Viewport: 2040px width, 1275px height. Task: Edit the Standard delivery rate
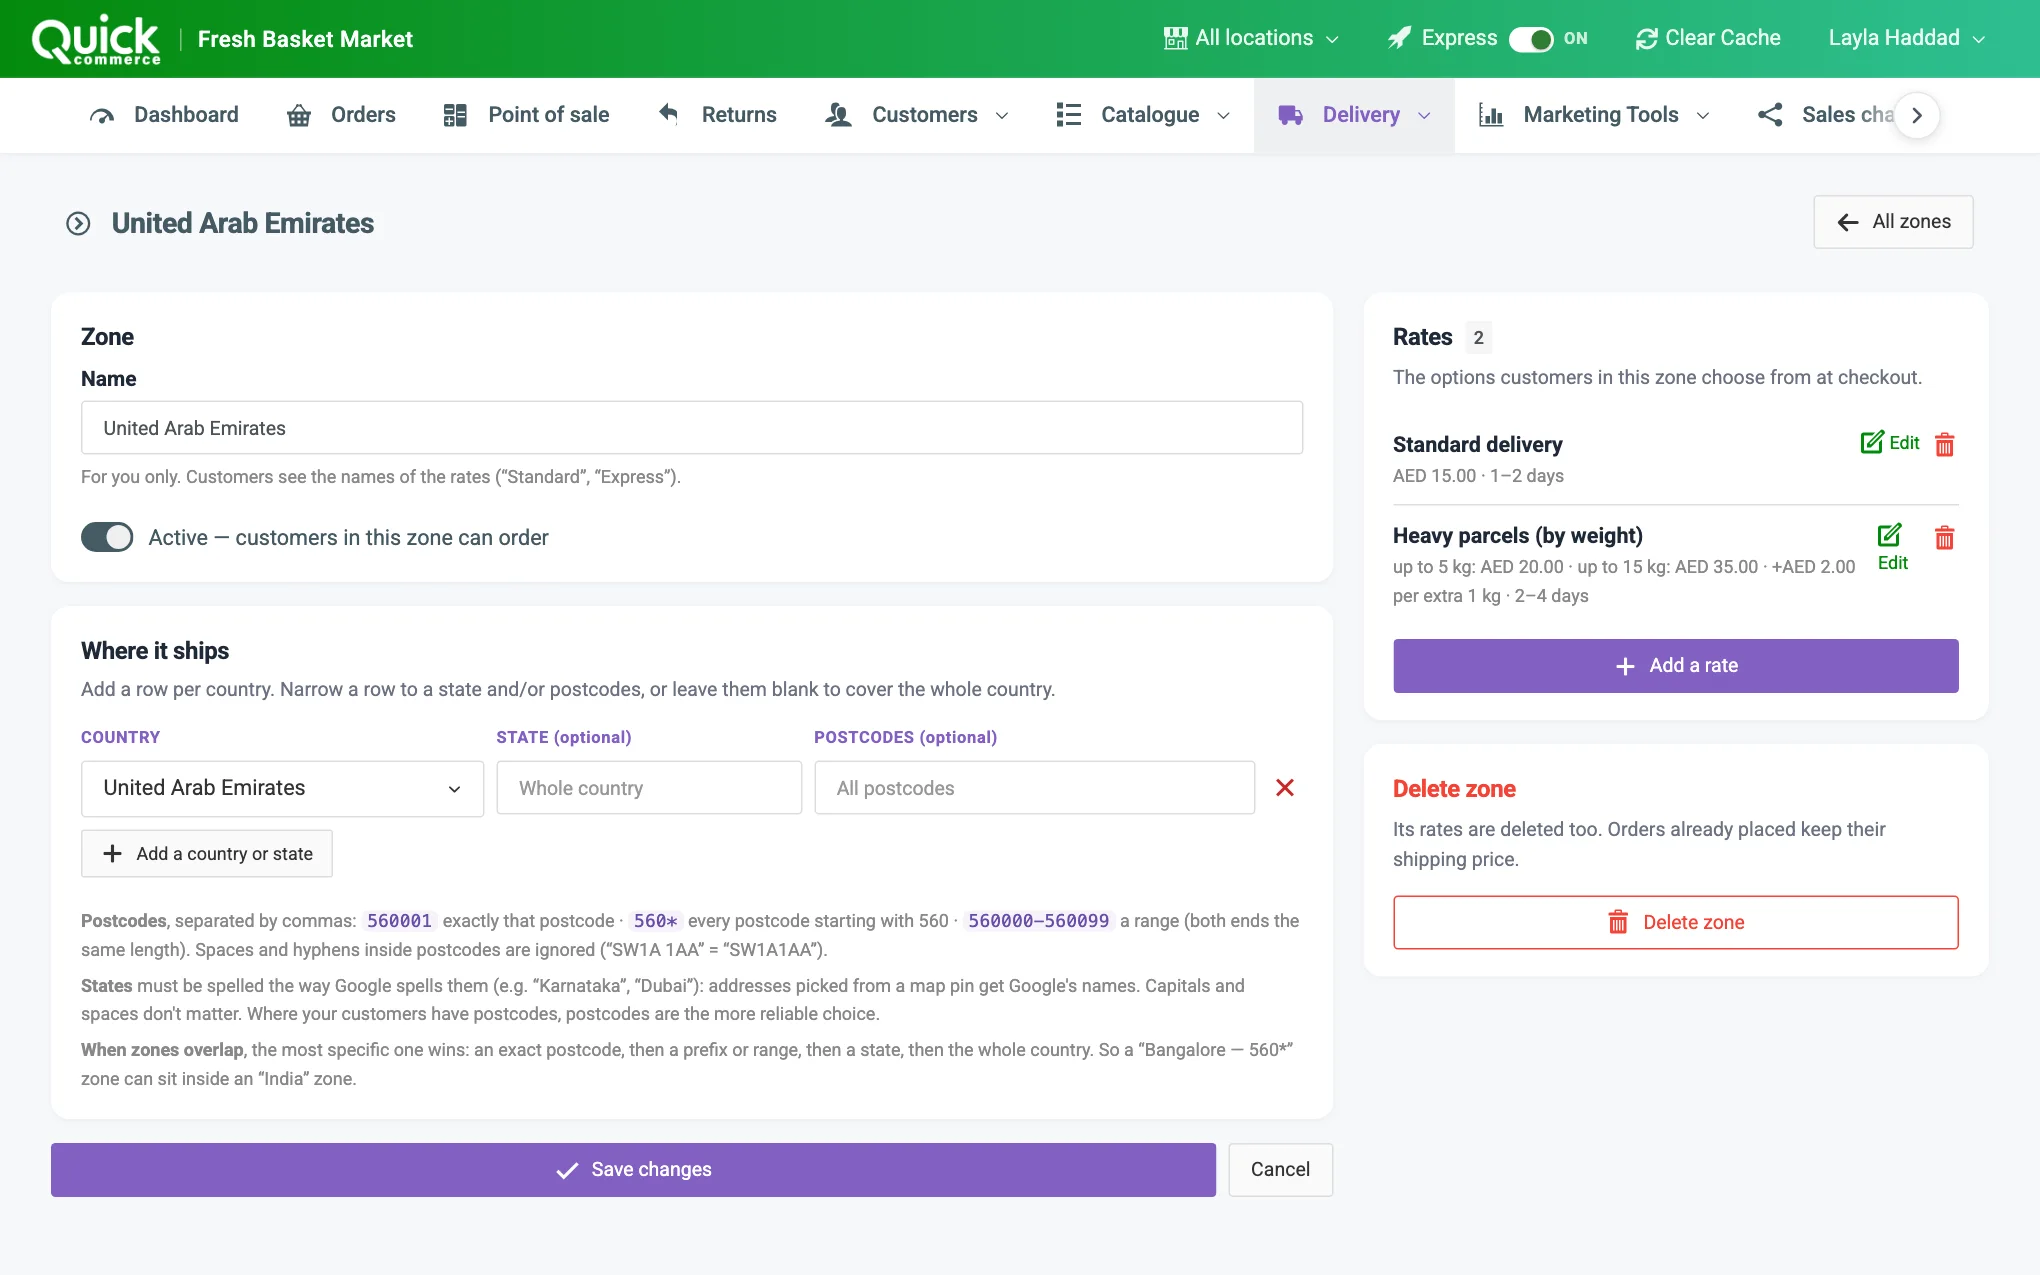click(x=1889, y=442)
